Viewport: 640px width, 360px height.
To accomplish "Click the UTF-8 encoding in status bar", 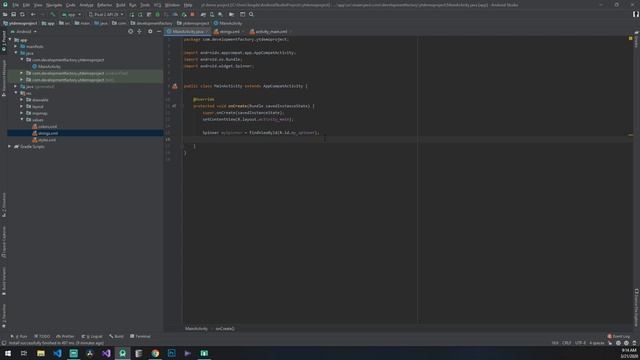I will pyautogui.click(x=580, y=343).
